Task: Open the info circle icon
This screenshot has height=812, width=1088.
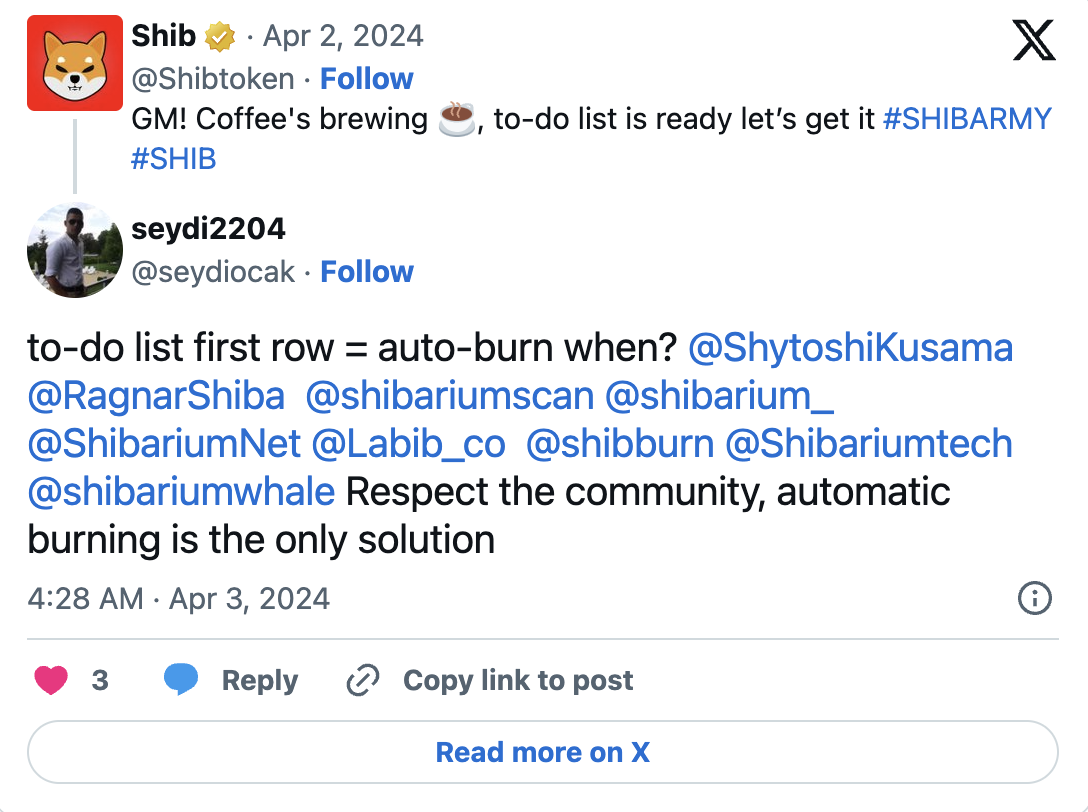Action: (x=1034, y=598)
